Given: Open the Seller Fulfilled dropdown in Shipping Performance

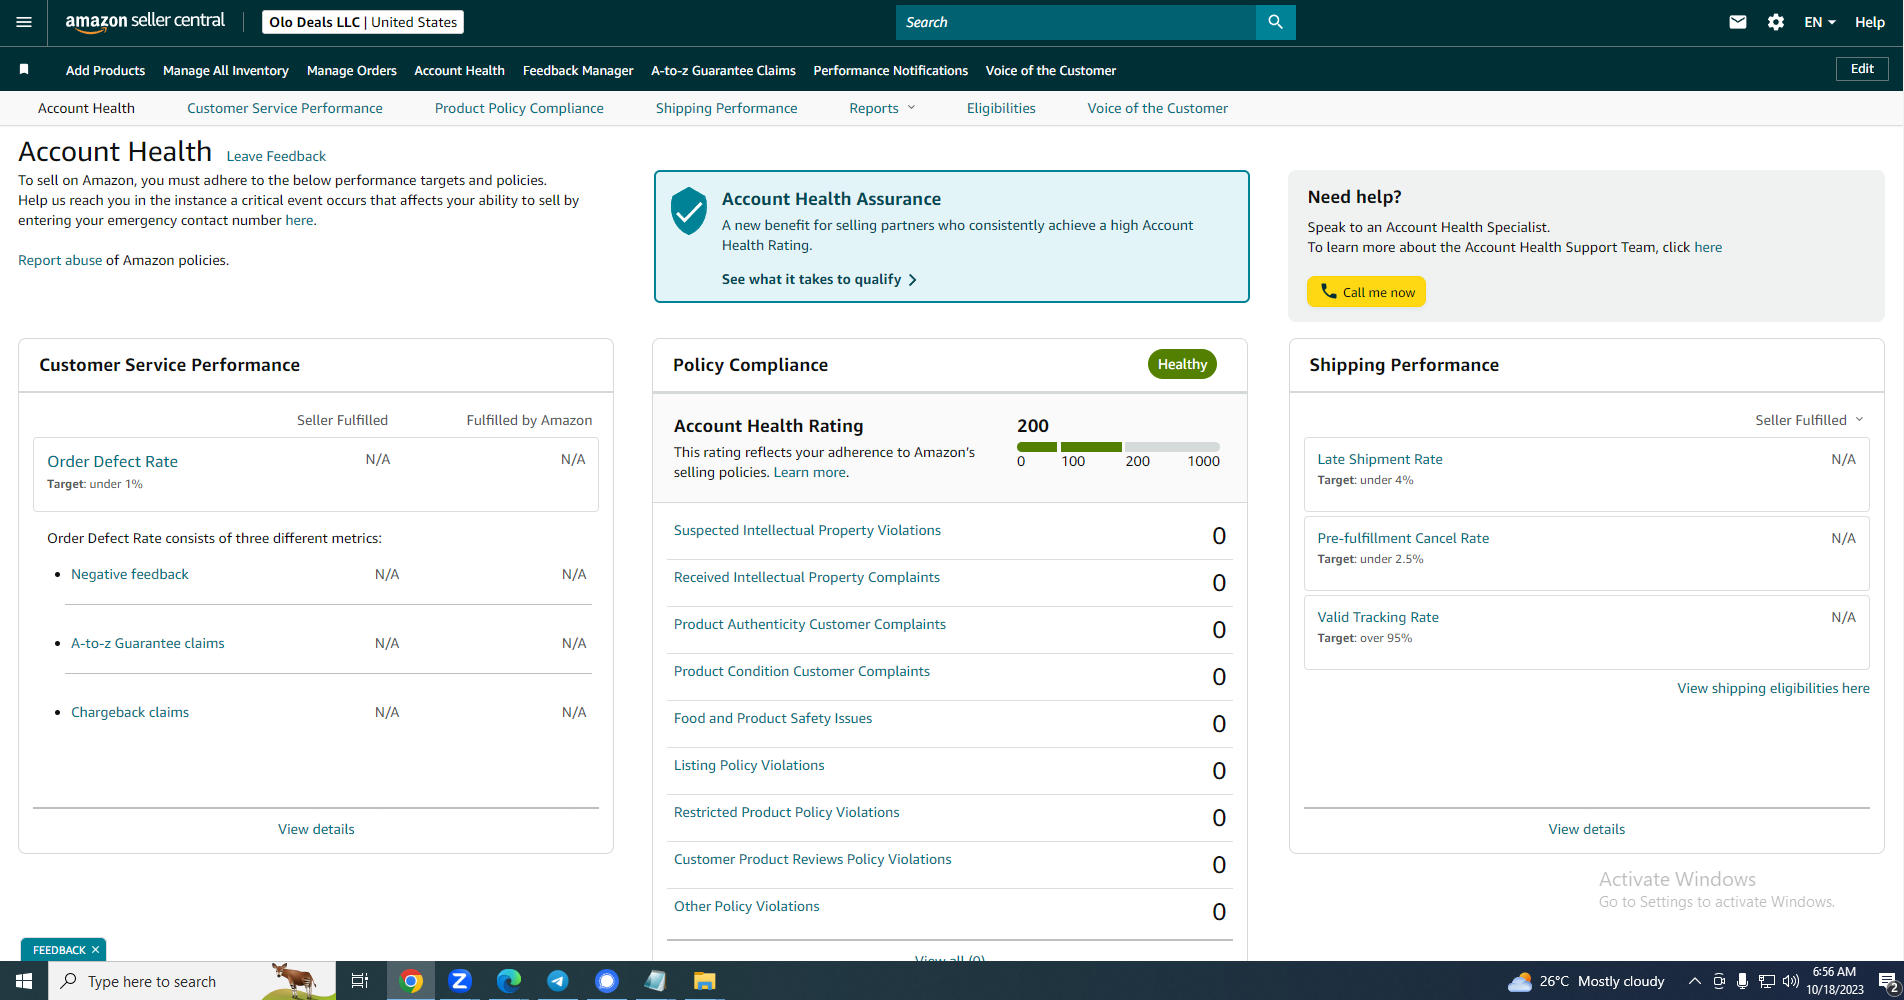Looking at the screenshot, I should click(x=1810, y=420).
